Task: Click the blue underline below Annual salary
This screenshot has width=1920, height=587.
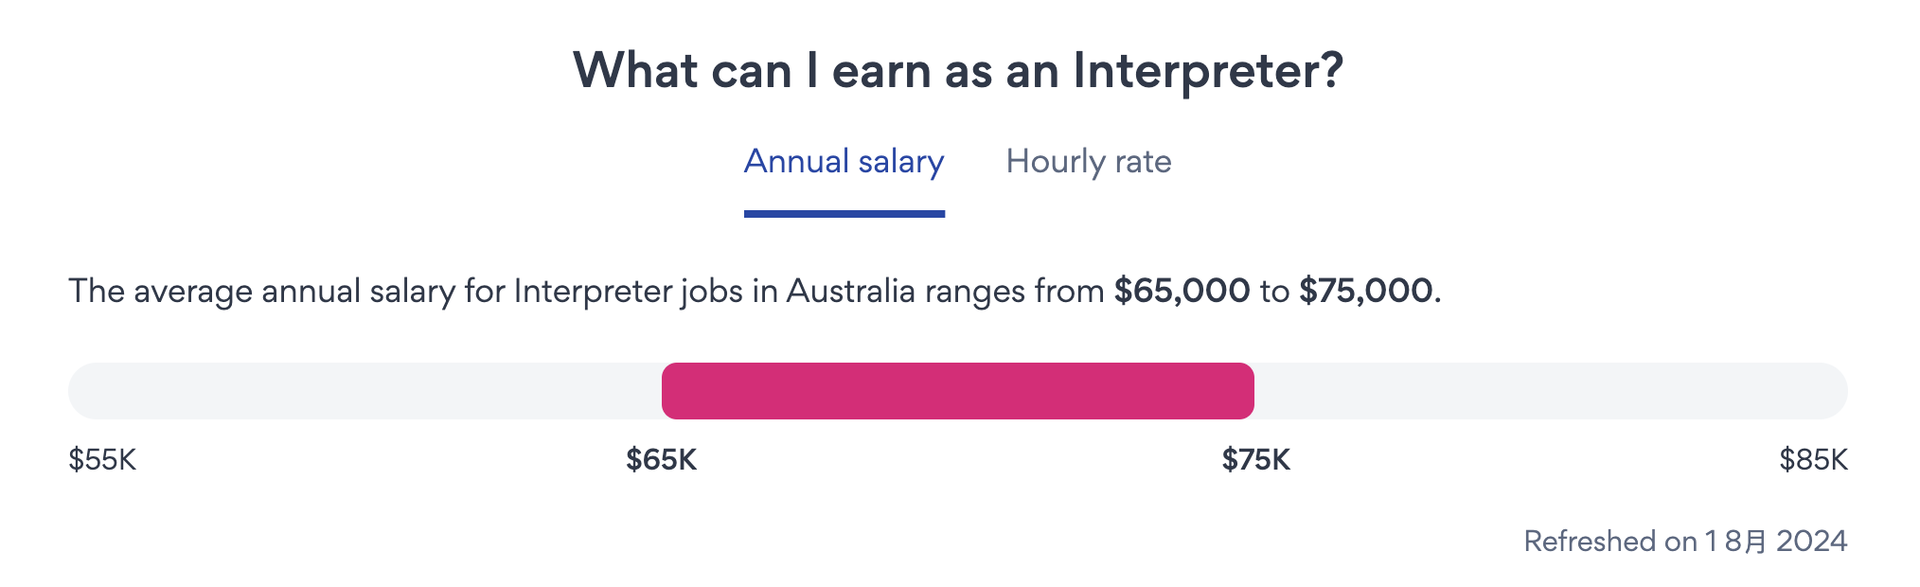Action: (x=844, y=214)
